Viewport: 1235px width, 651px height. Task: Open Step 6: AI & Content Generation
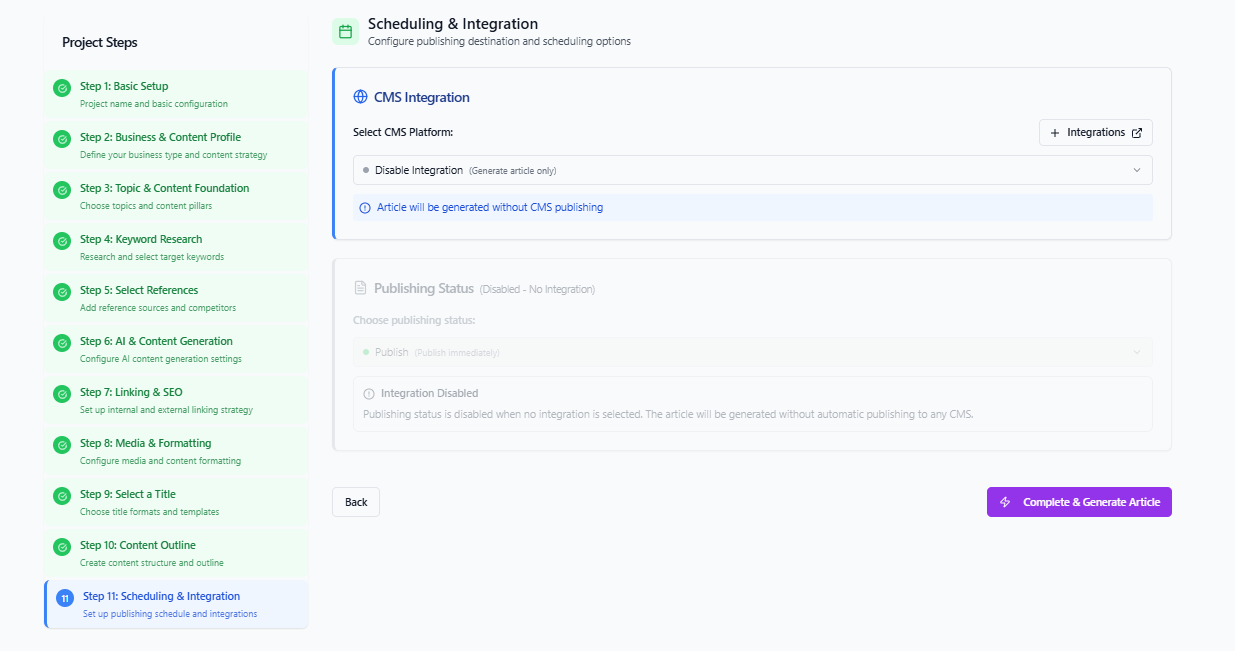pos(176,349)
